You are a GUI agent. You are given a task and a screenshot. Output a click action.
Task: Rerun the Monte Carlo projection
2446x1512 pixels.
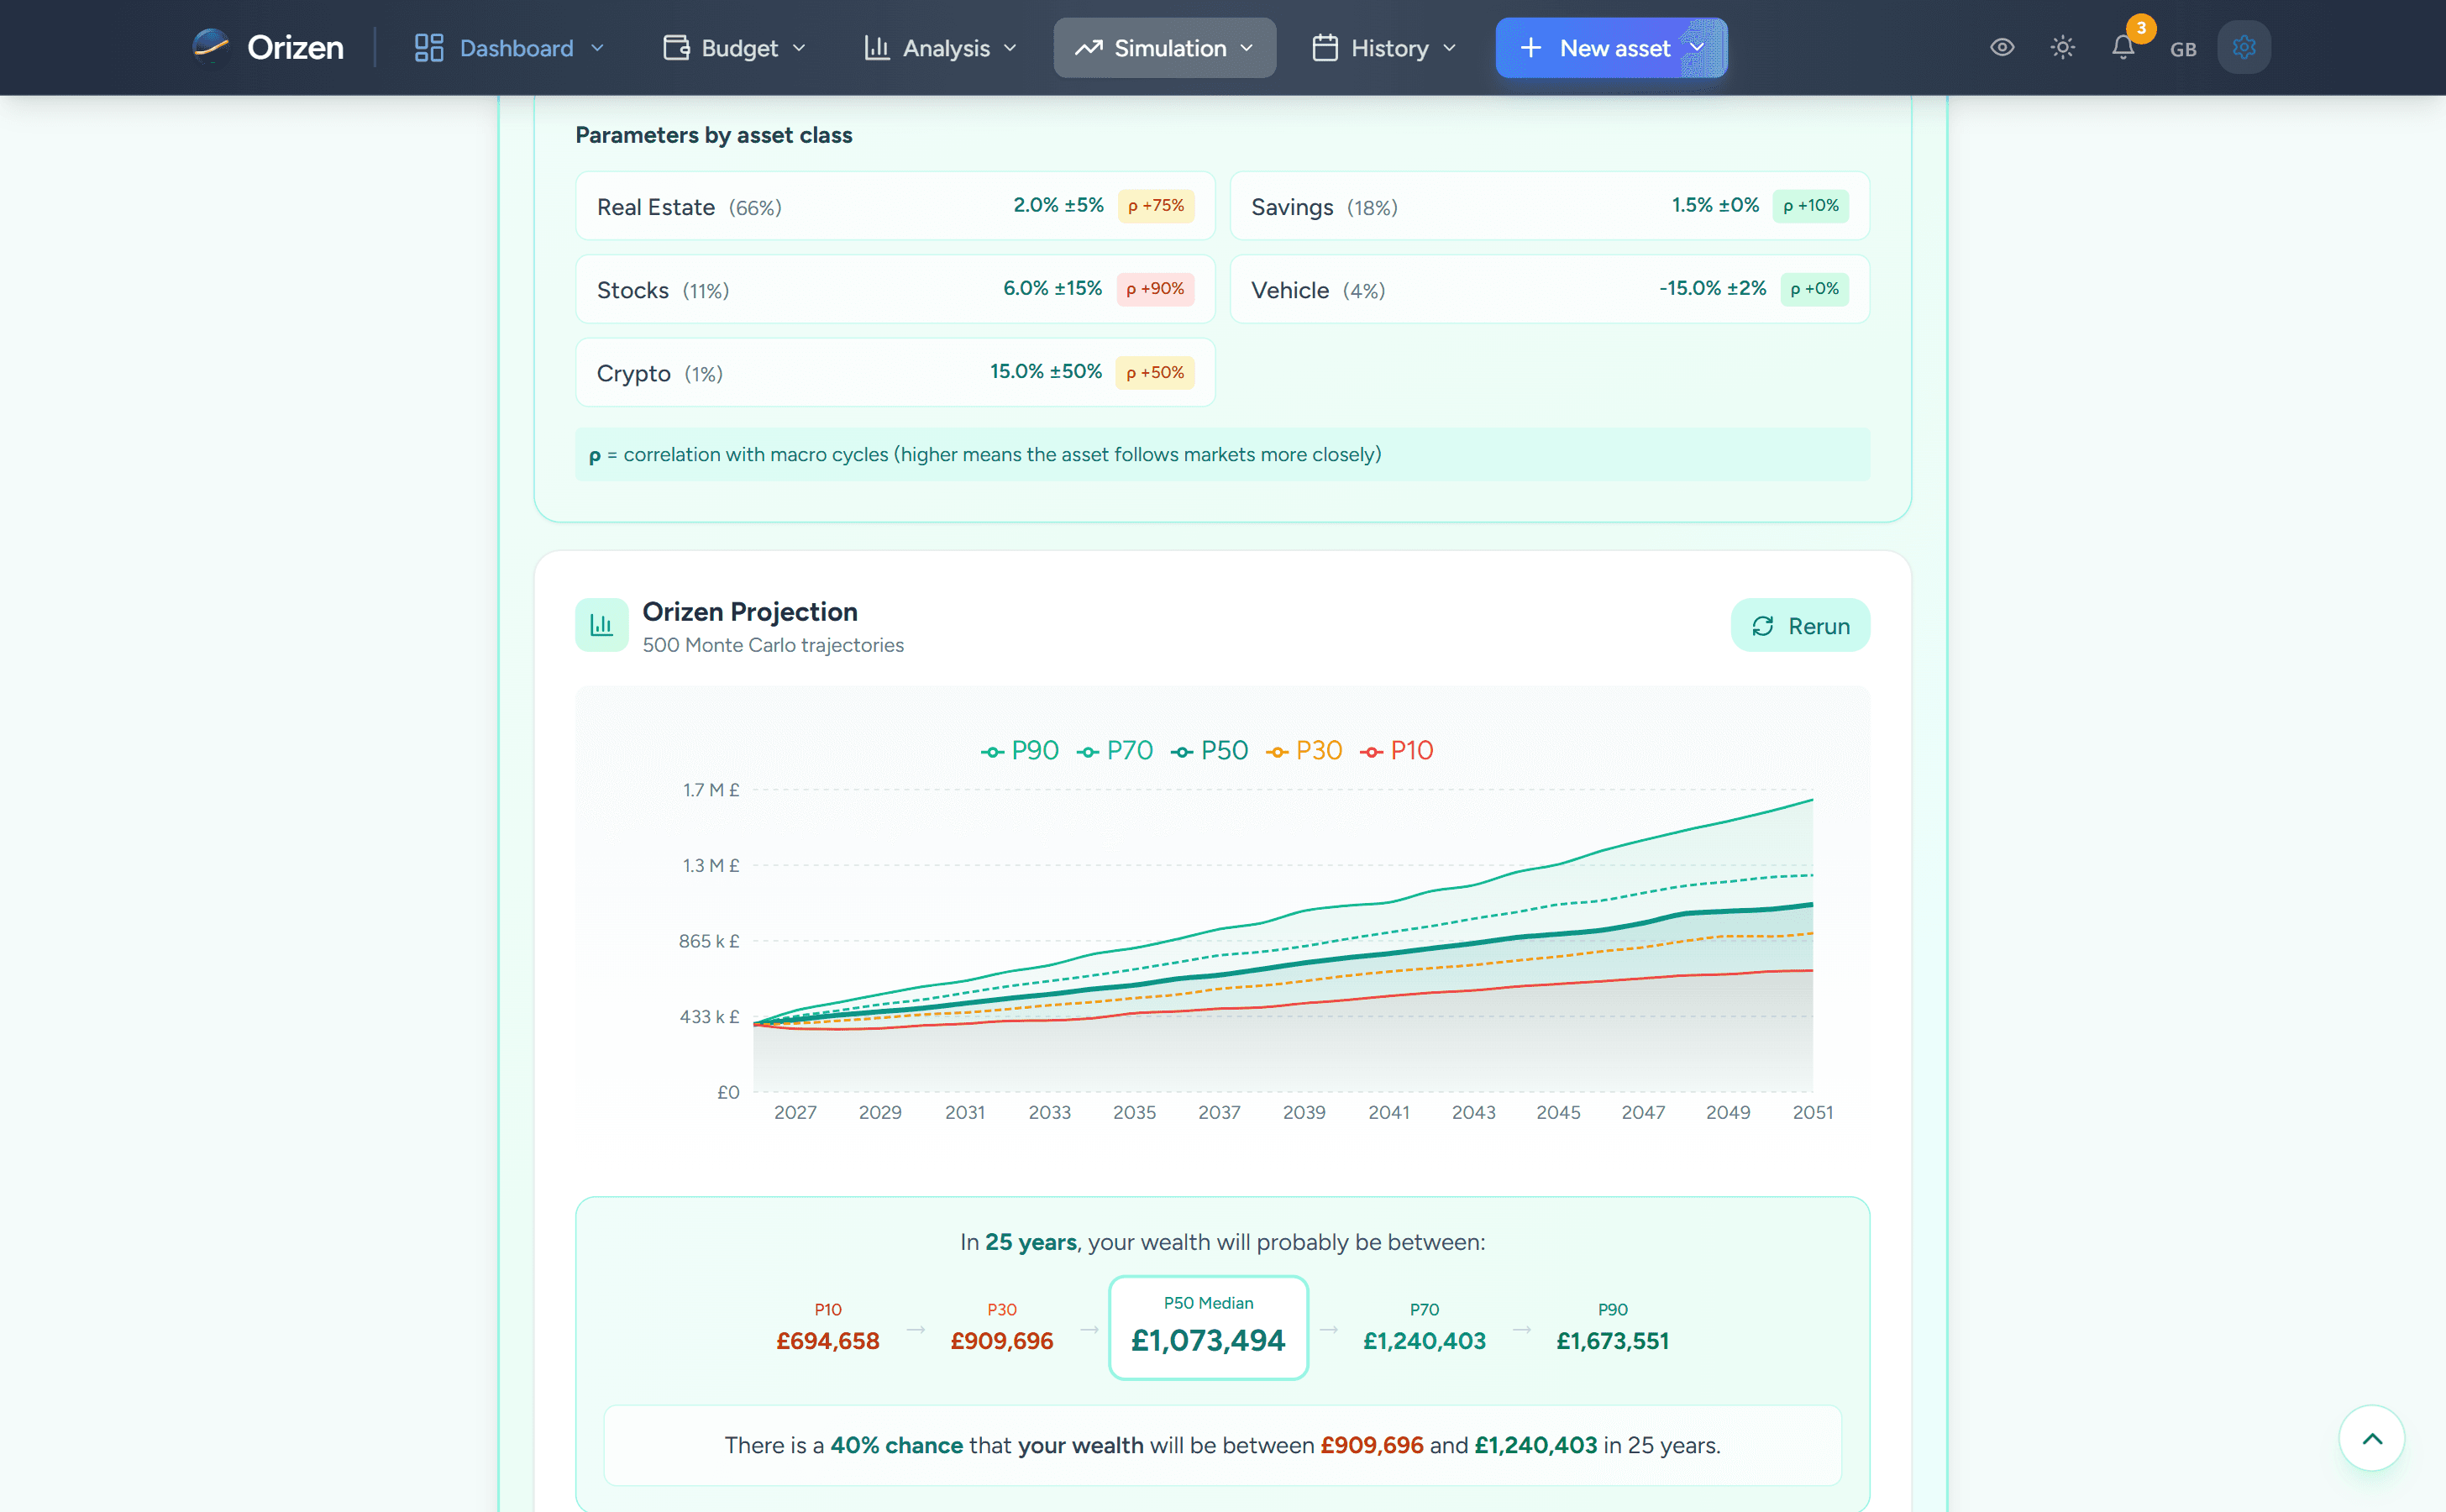1800,626
